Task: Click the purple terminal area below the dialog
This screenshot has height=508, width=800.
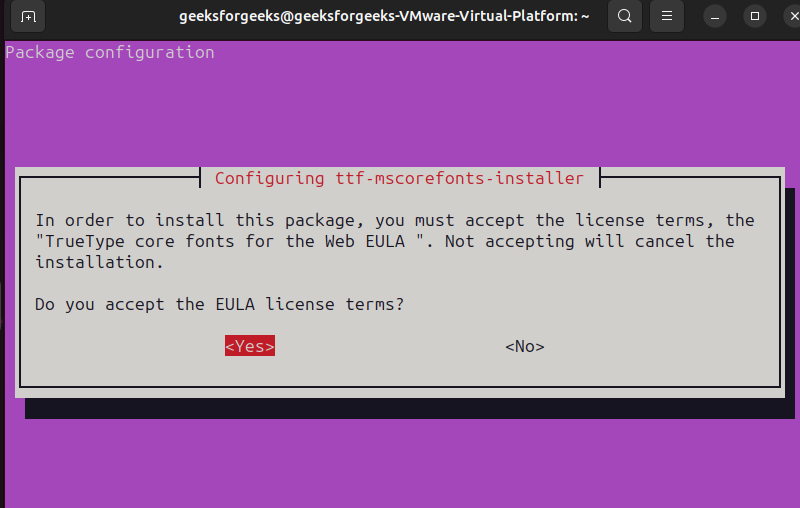Action: (x=400, y=460)
